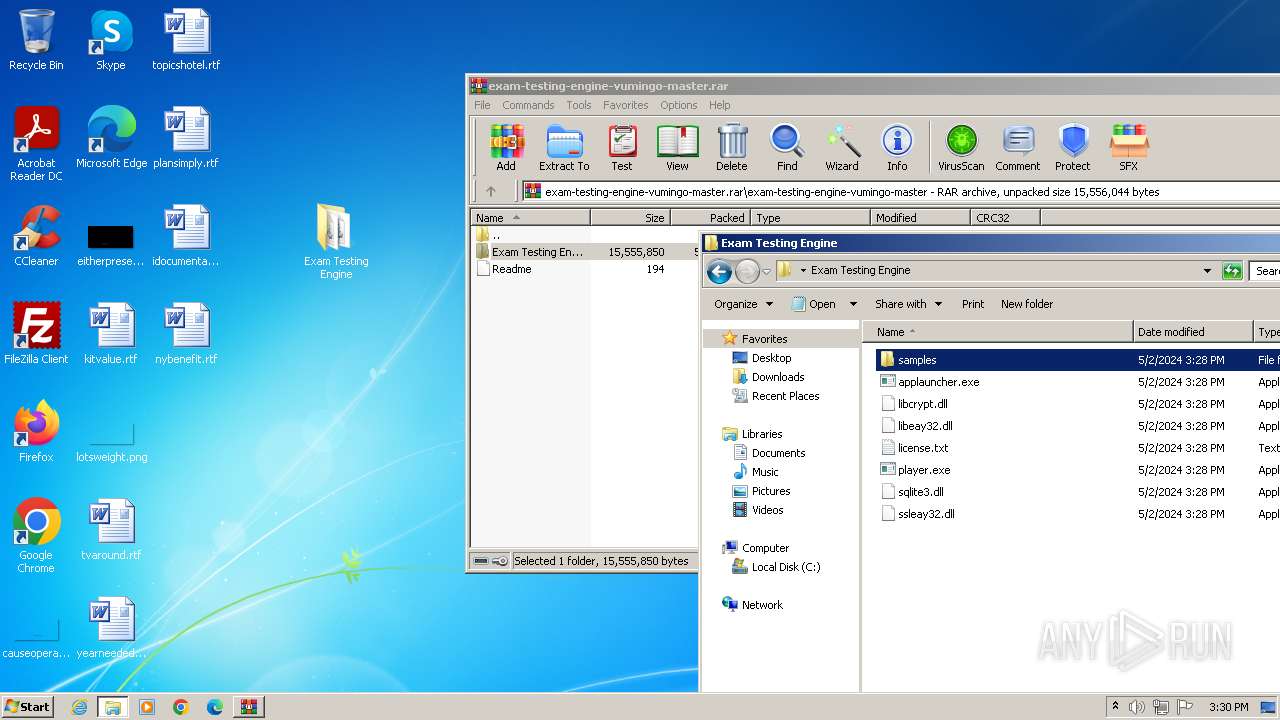
Task: Click Internet Explorer taskbar icon
Action: pyautogui.click(x=79, y=707)
